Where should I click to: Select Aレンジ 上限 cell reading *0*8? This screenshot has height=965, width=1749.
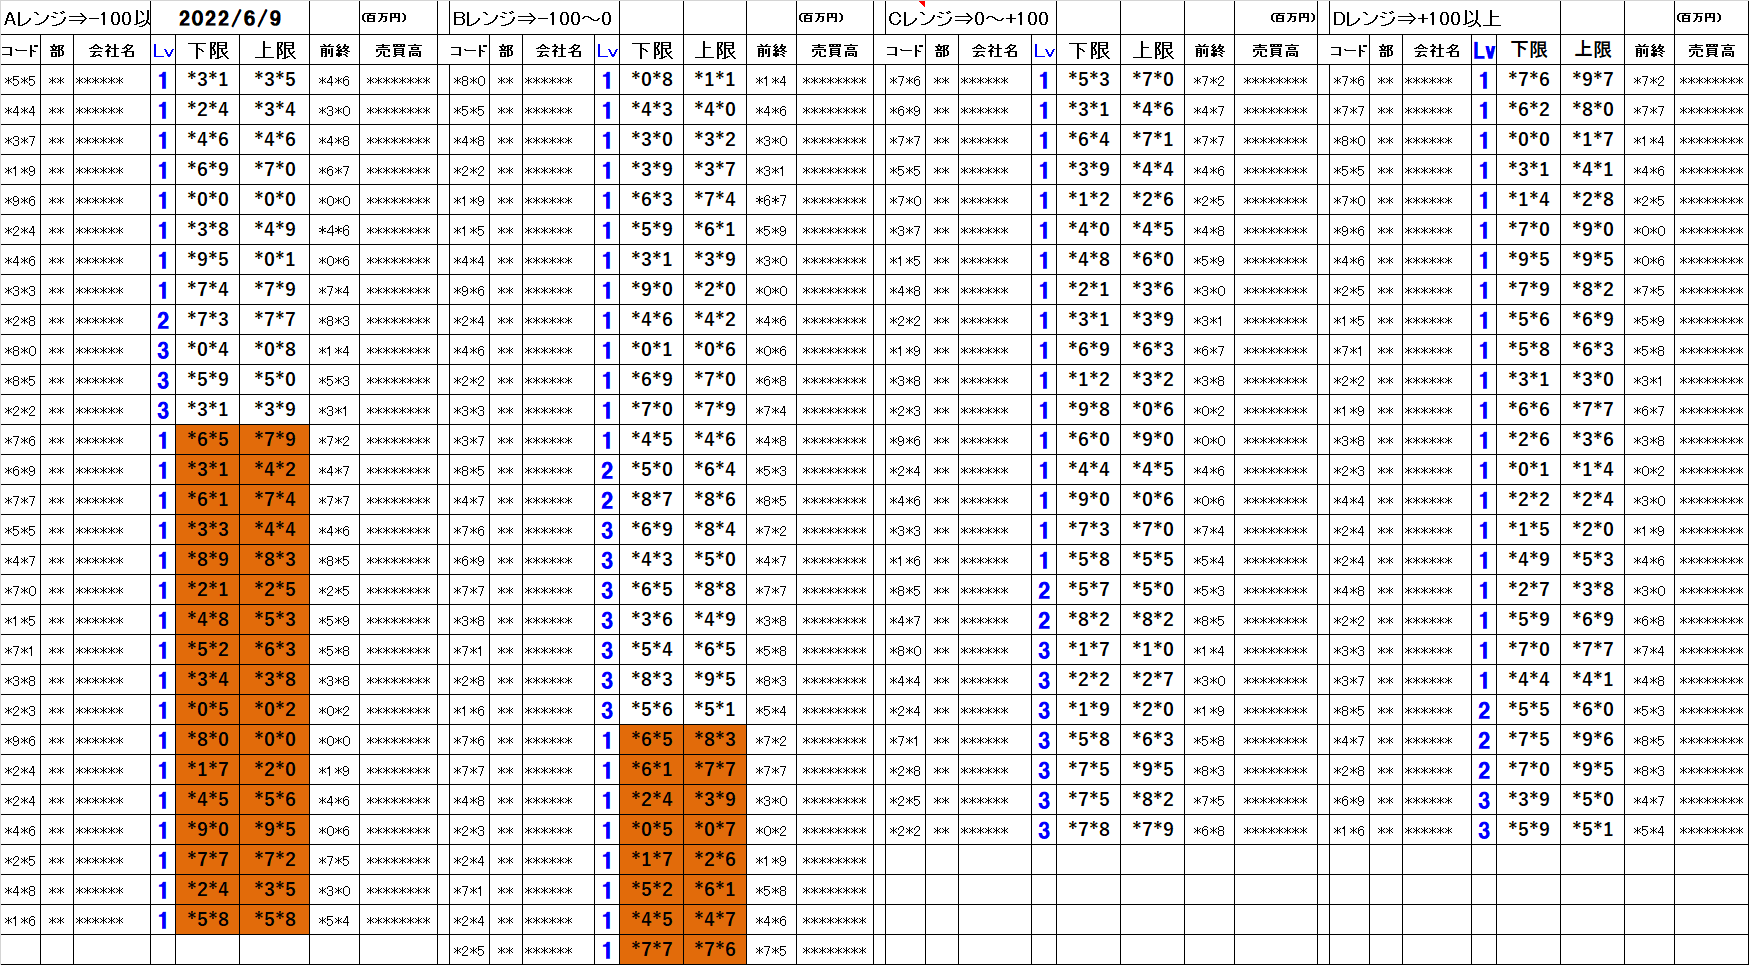coord(275,349)
